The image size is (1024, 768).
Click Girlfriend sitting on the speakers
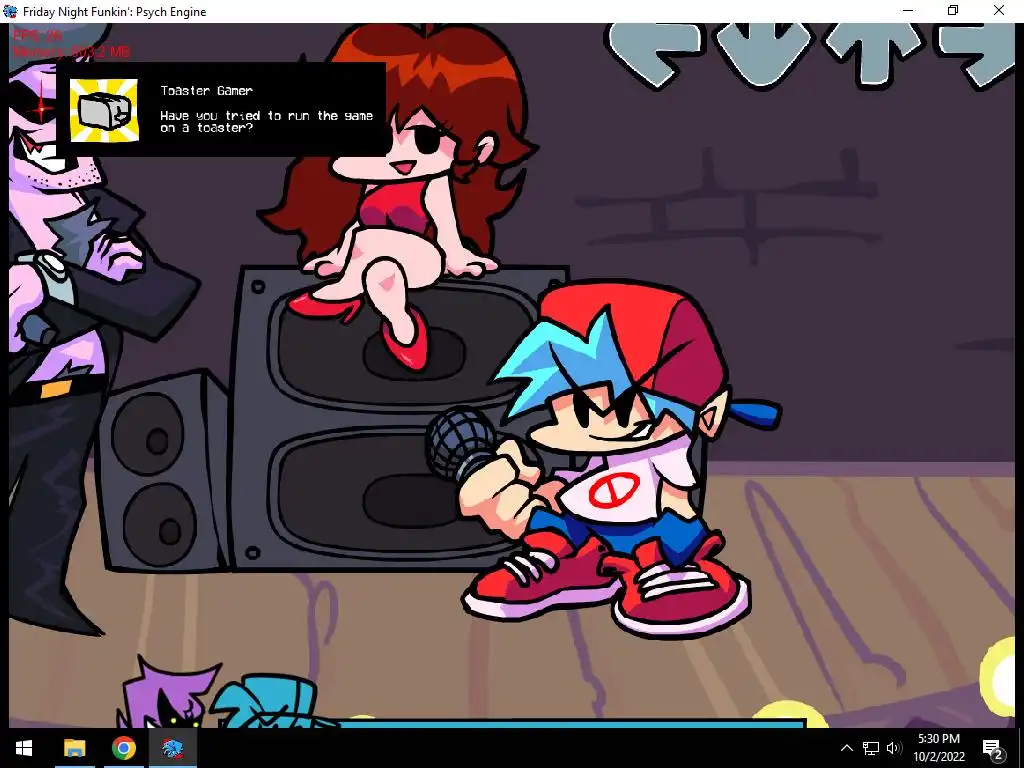398,196
